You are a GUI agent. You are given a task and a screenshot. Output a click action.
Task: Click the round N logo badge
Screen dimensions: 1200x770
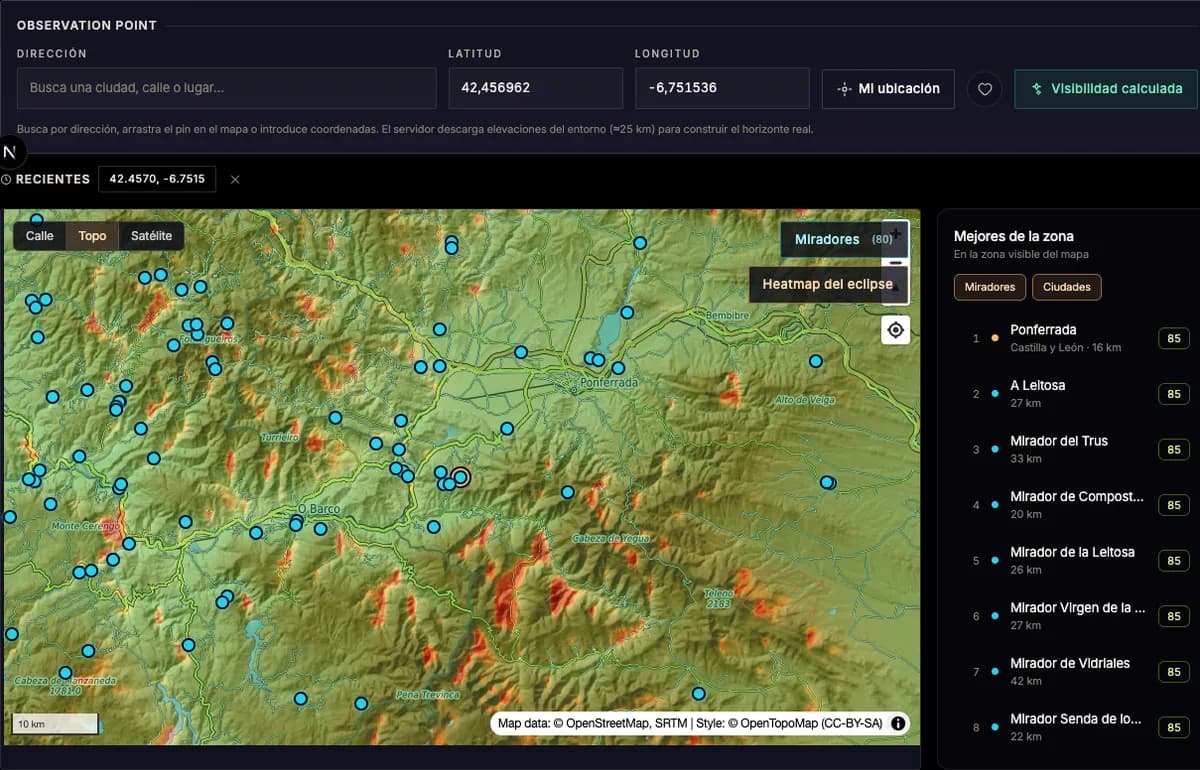point(11,152)
